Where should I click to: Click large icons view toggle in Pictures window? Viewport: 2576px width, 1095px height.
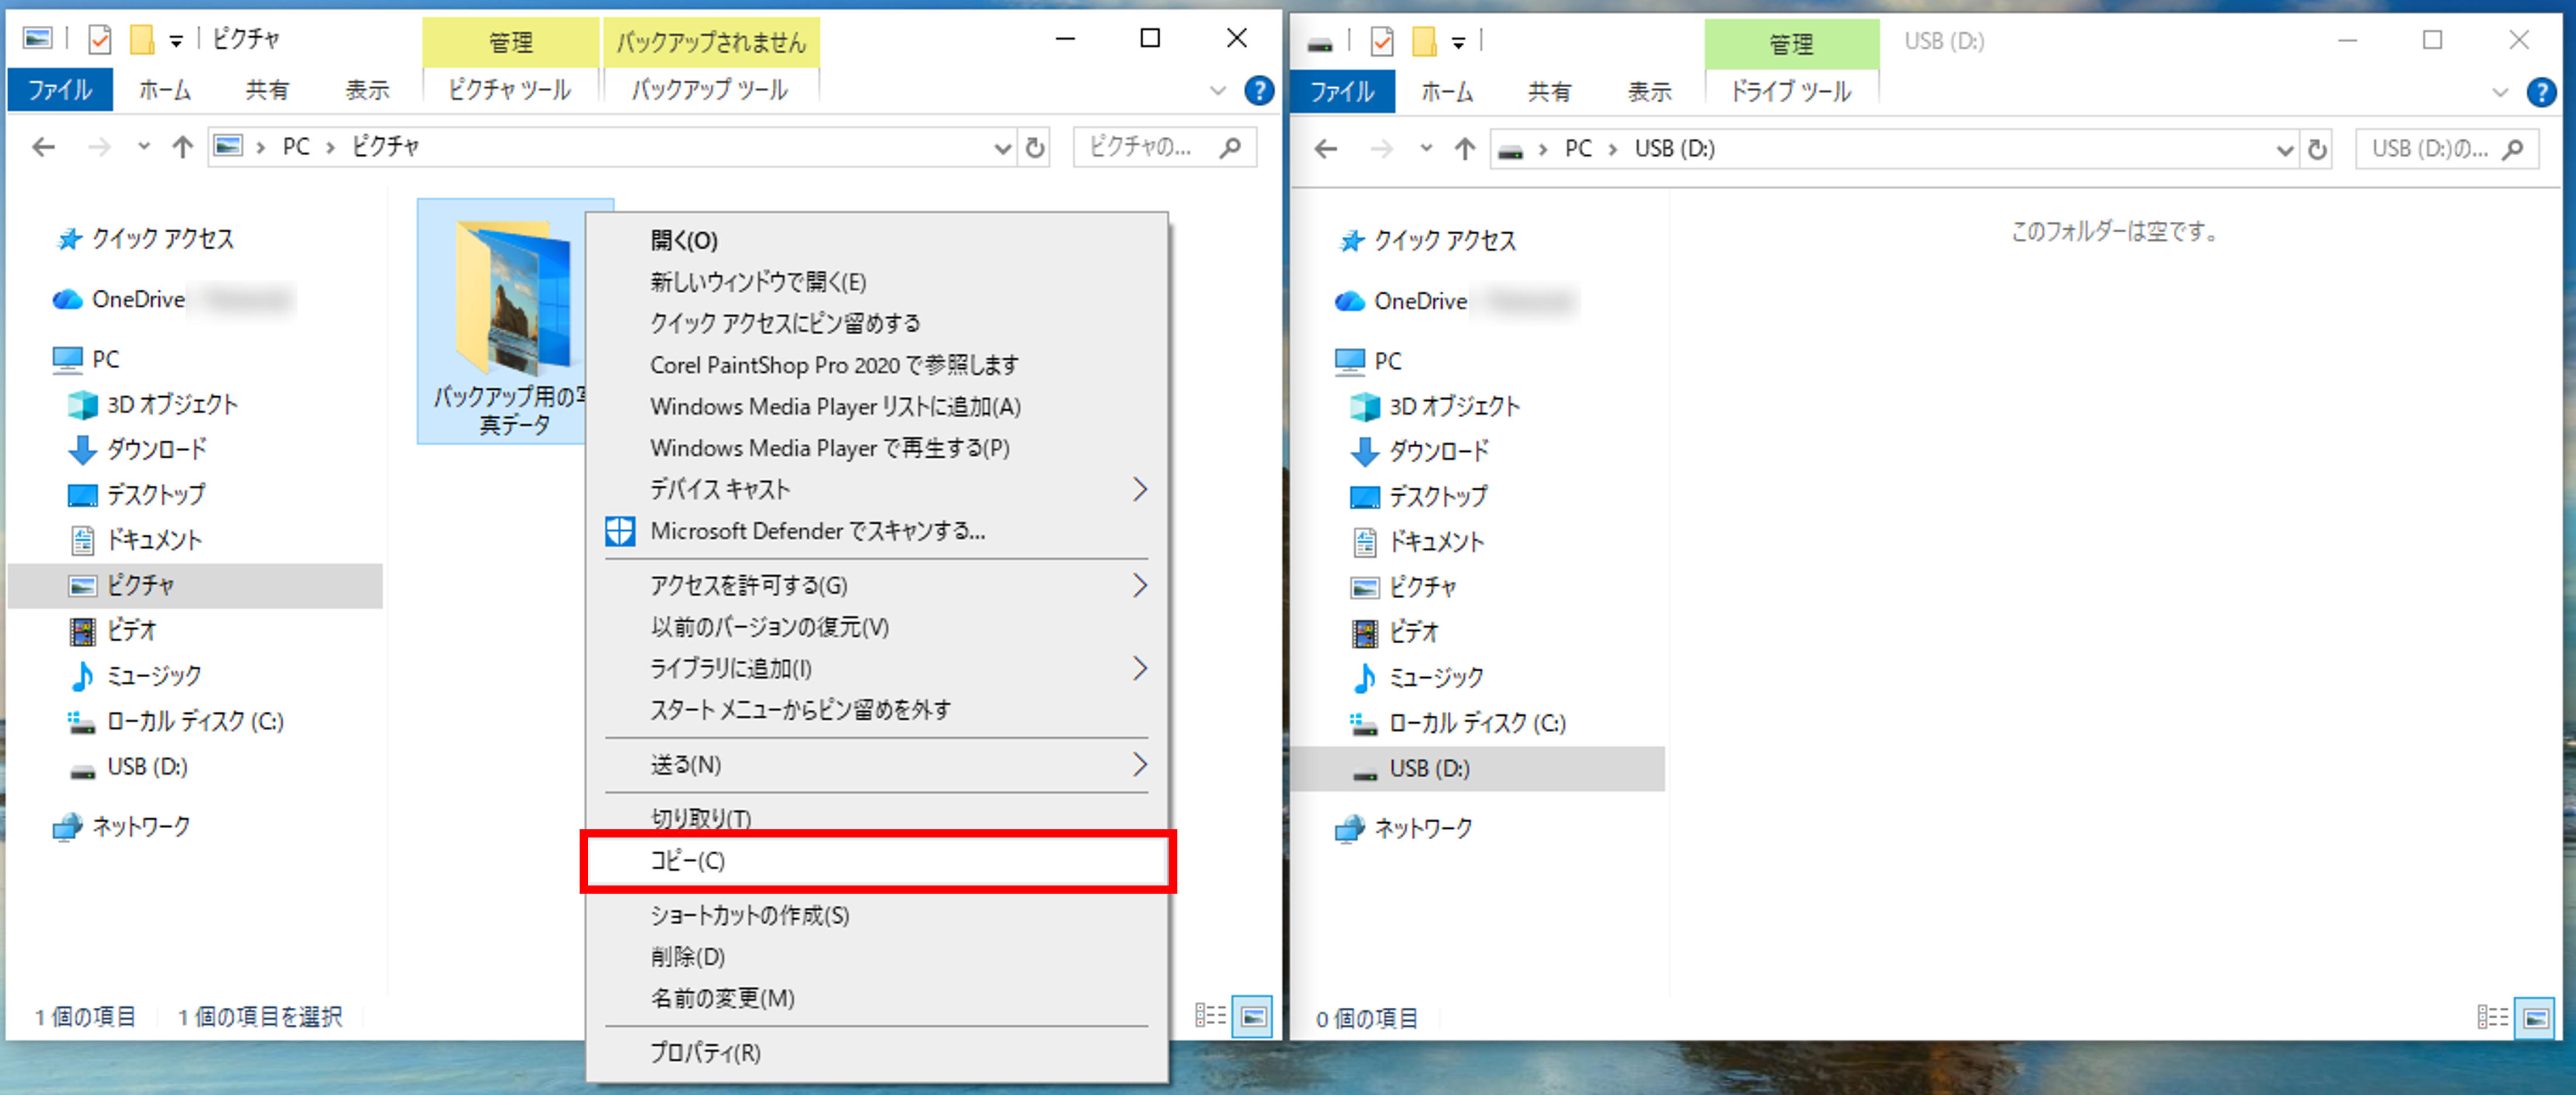tap(1252, 1017)
